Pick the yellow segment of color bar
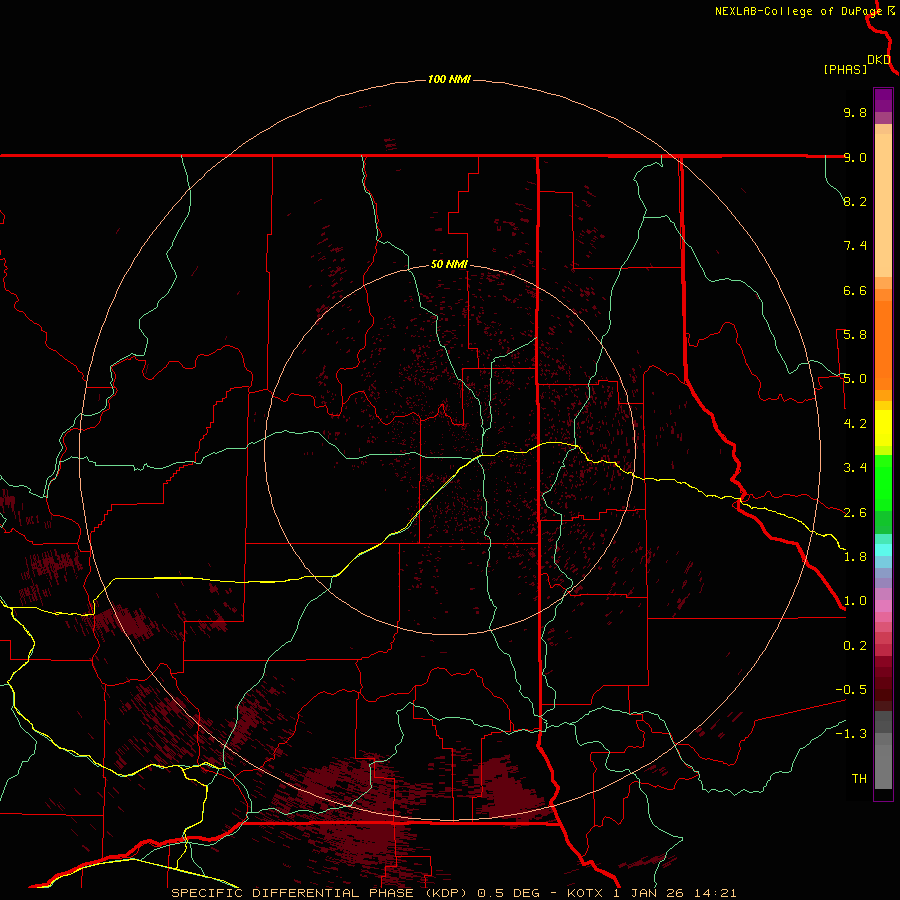Image resolution: width=900 pixels, height=900 pixels. (x=883, y=428)
